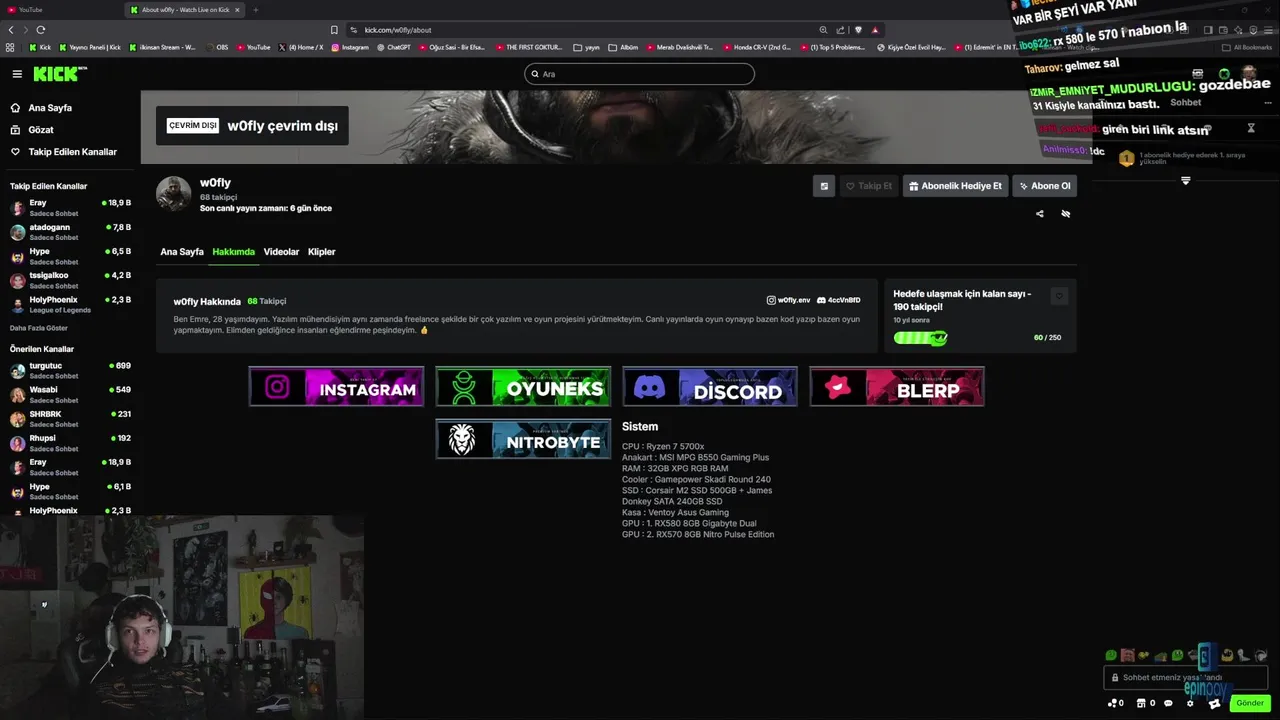Screen dimensions: 1280x720
Task: Open the All Bookmarks folder
Action: click(x=1247, y=47)
